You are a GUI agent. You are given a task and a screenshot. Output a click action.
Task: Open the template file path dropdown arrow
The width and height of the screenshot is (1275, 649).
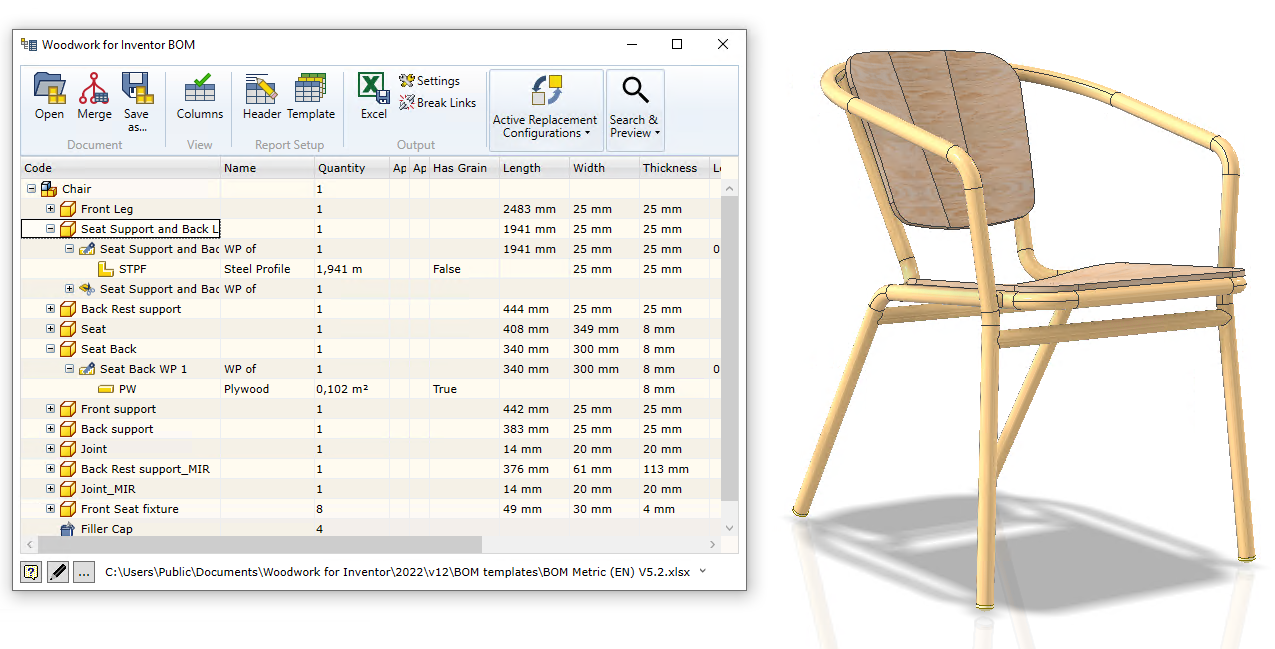703,572
